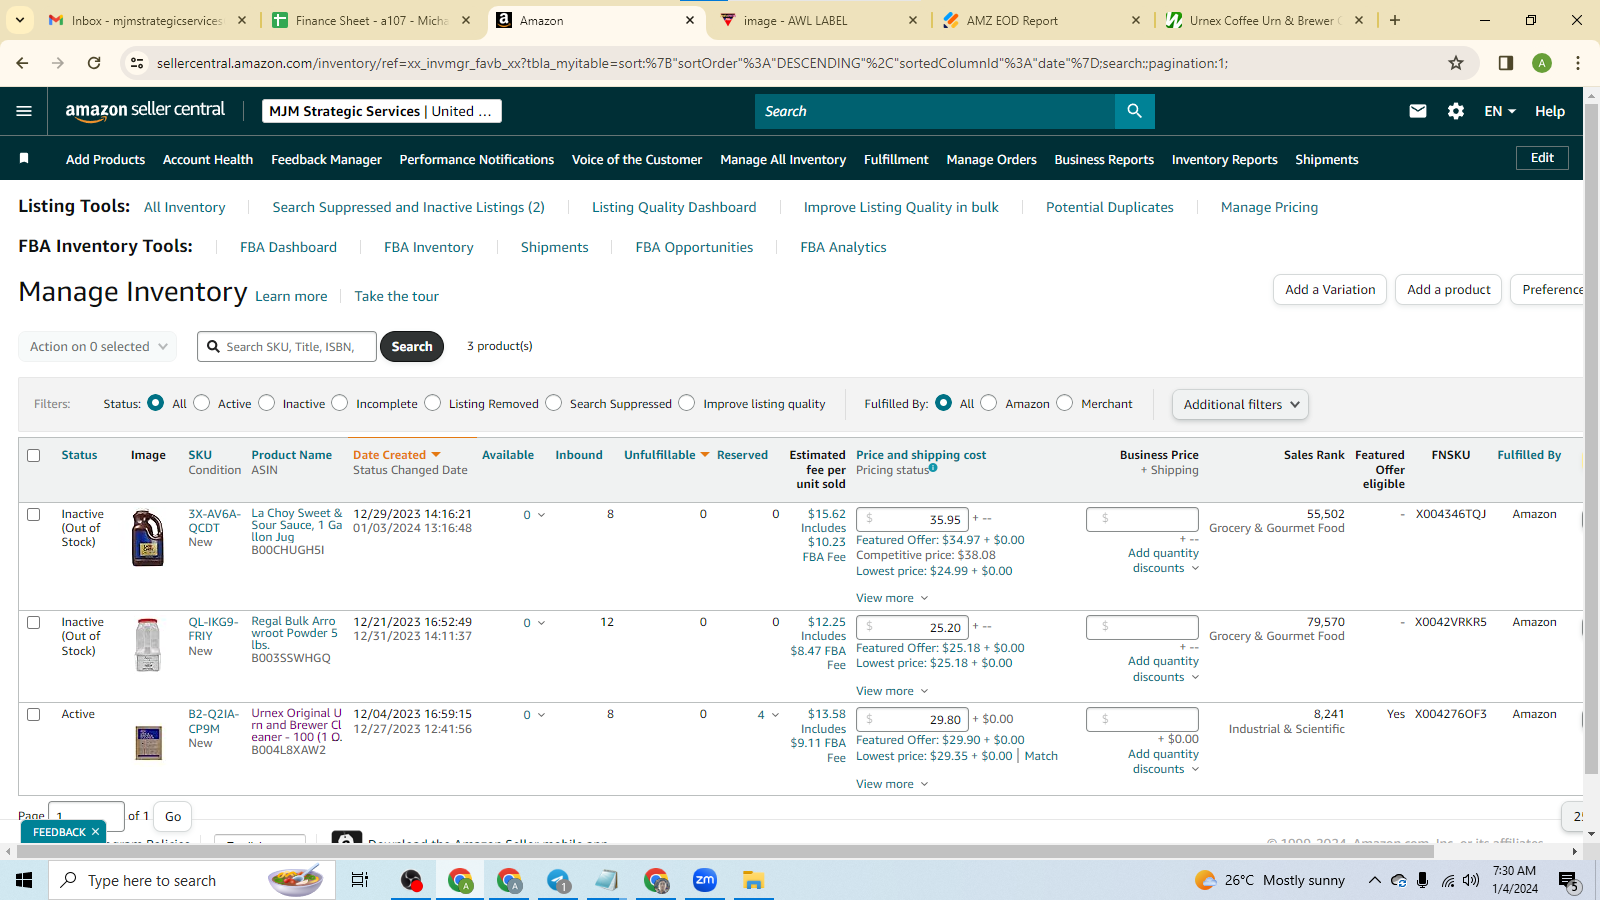Select the Urnex Original row checkbox
Viewport: 1600px width, 900px height.
point(33,714)
